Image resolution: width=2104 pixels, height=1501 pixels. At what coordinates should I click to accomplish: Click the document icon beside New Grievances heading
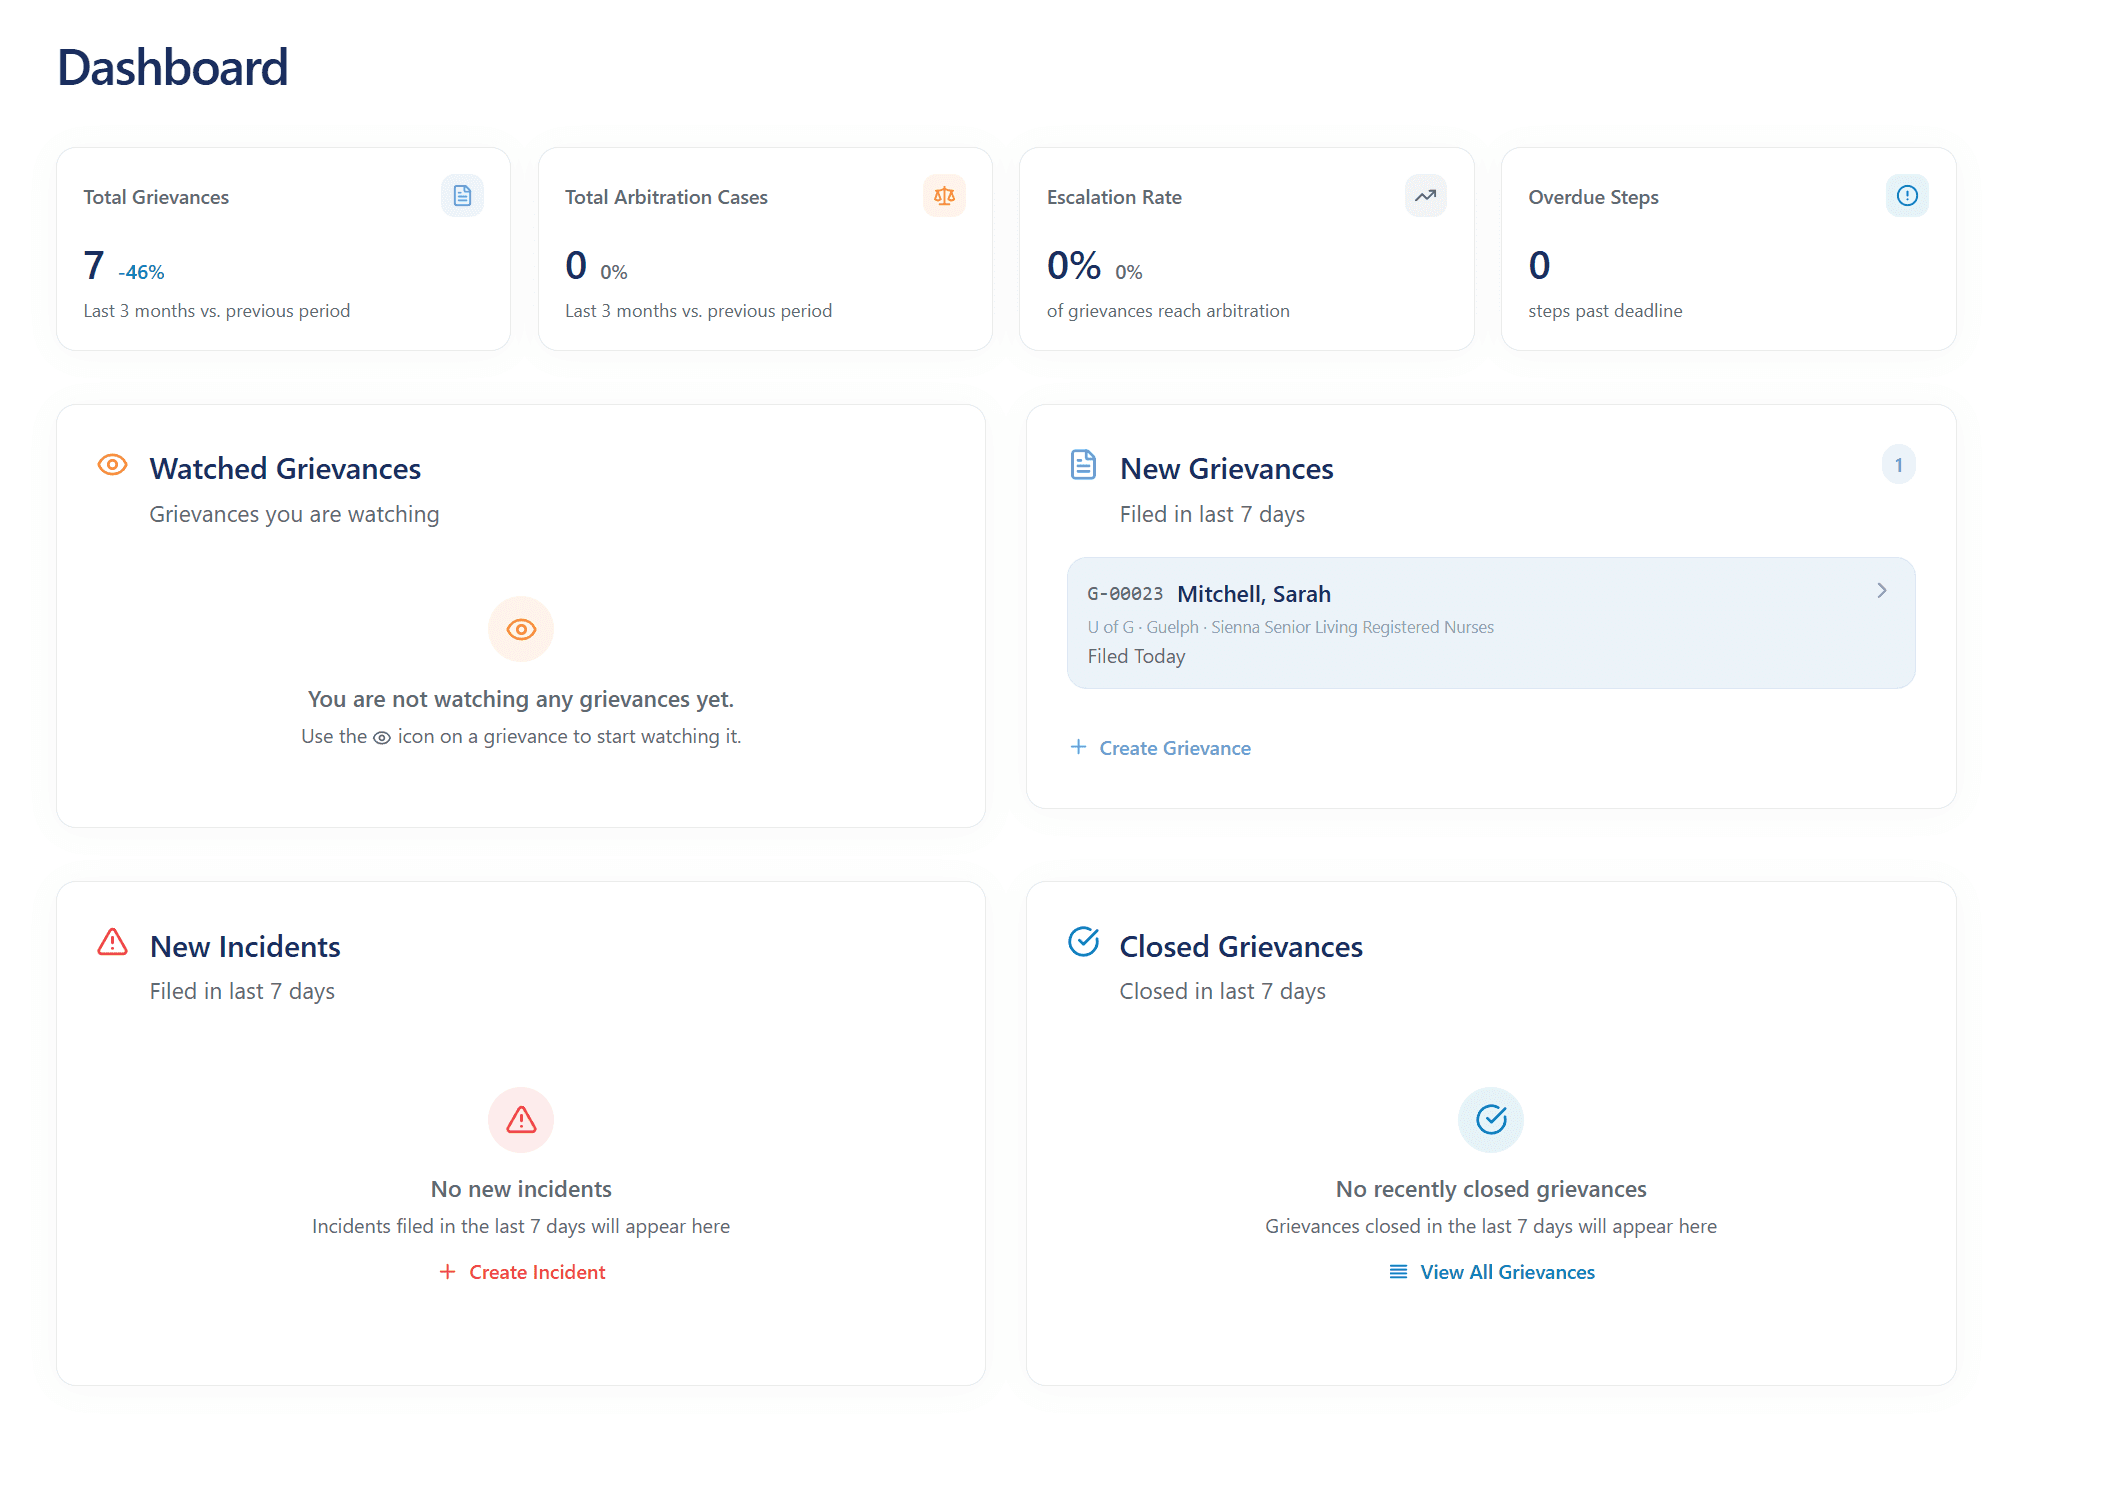[1083, 464]
